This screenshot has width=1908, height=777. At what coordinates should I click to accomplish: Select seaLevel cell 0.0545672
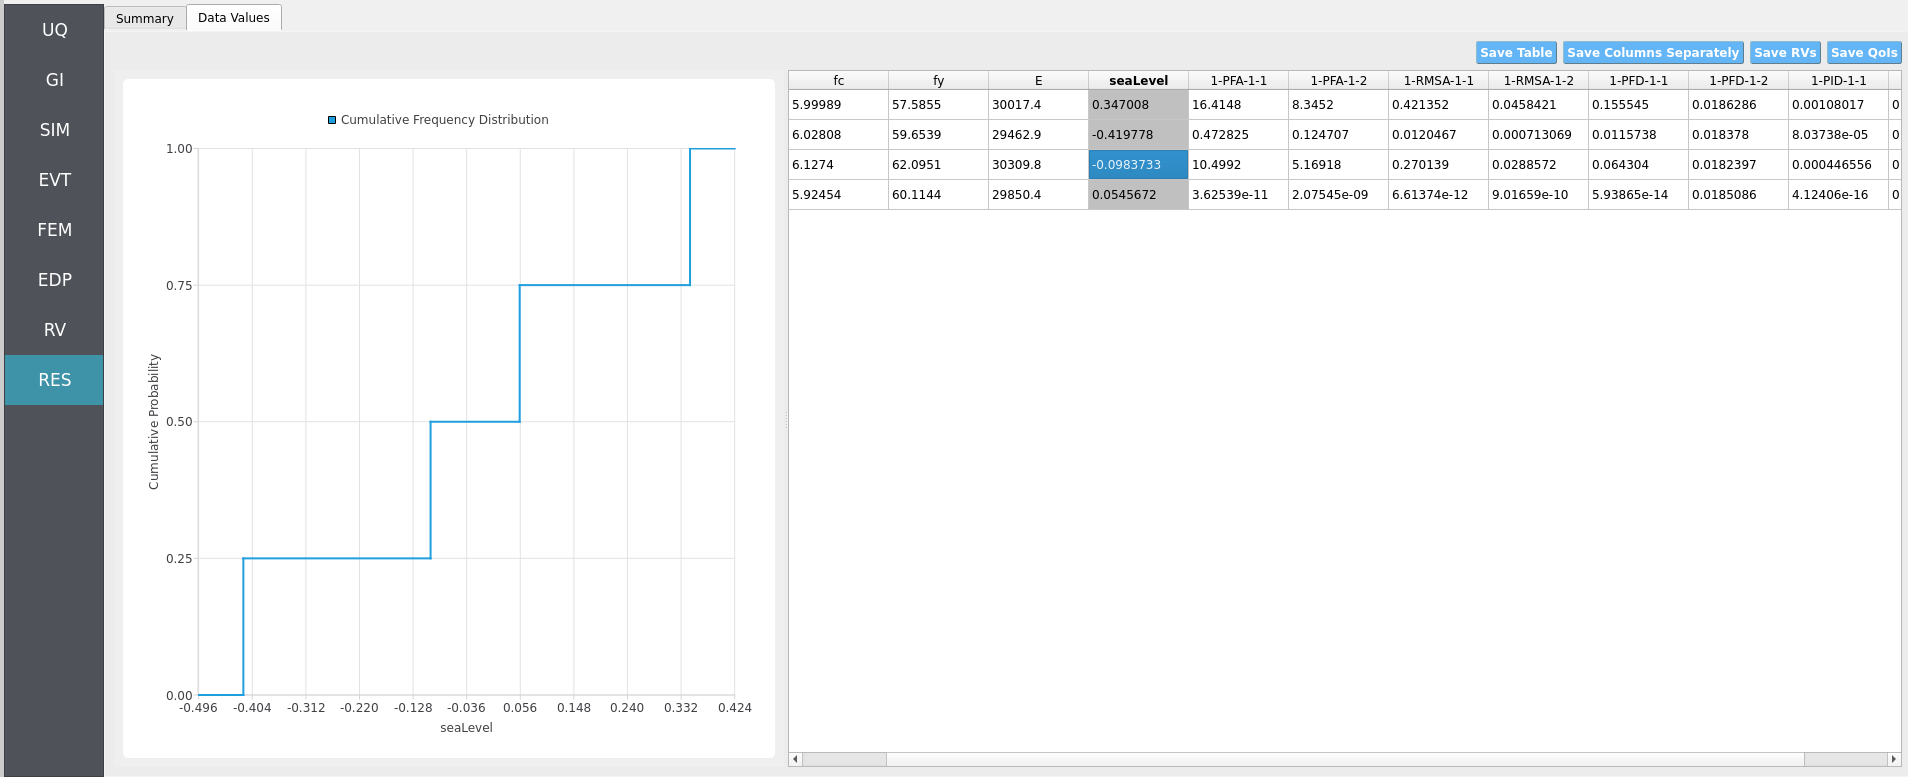point(1138,195)
